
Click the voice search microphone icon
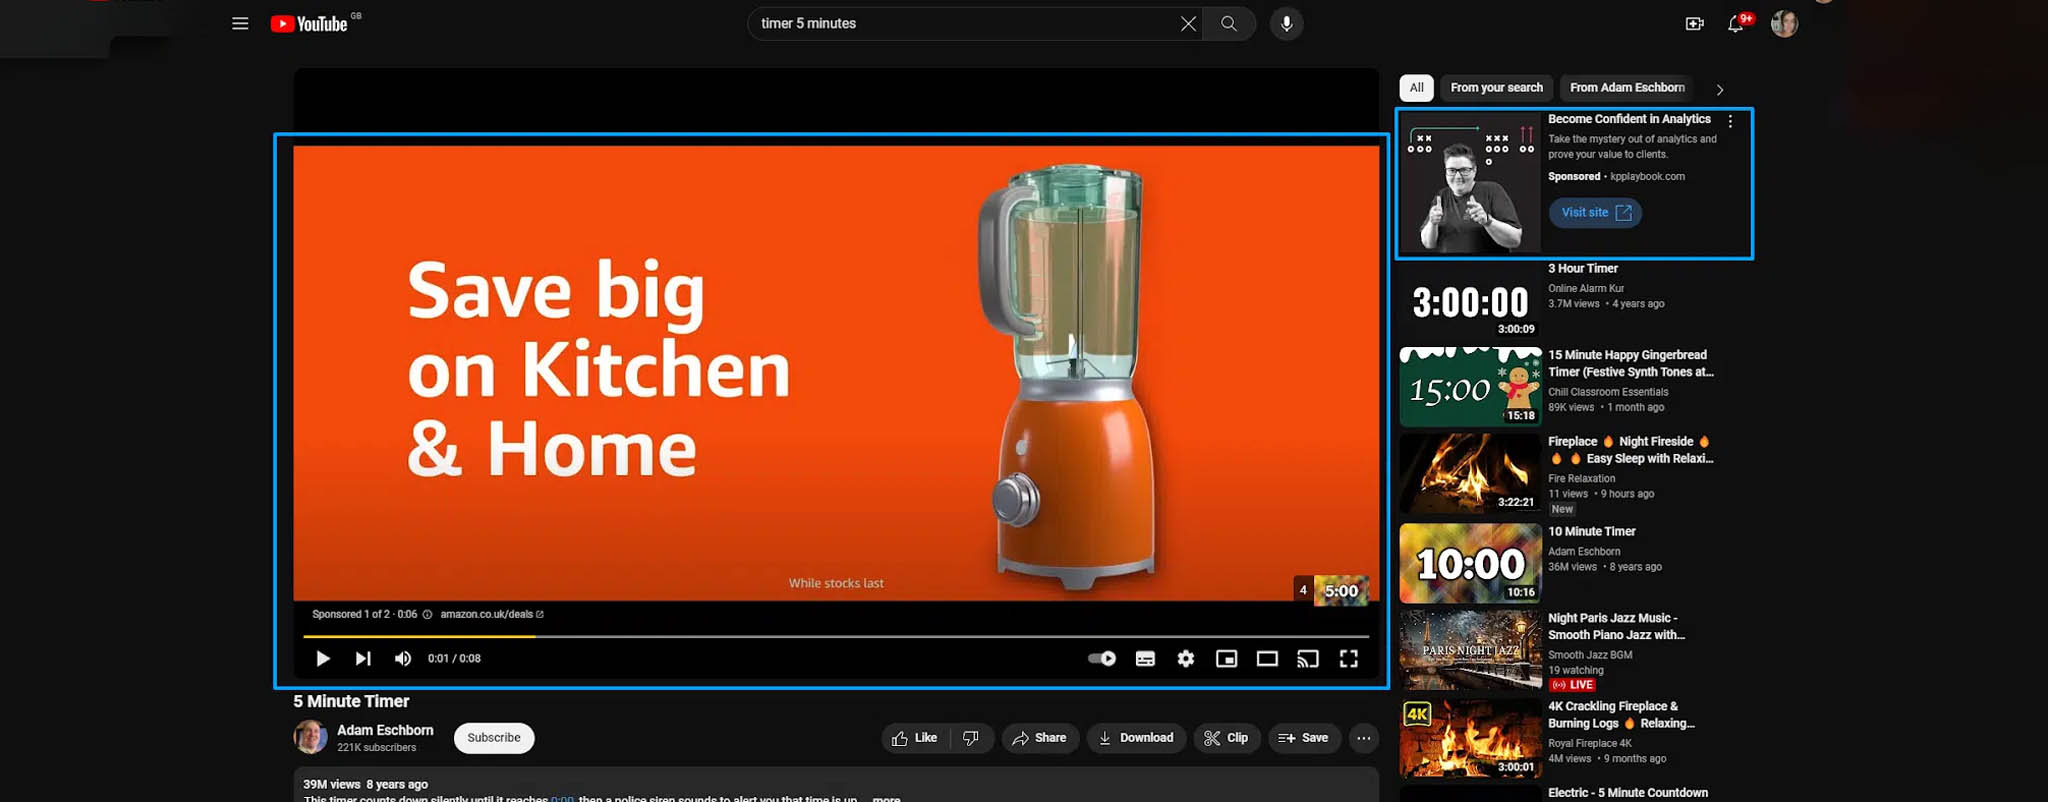1286,23
